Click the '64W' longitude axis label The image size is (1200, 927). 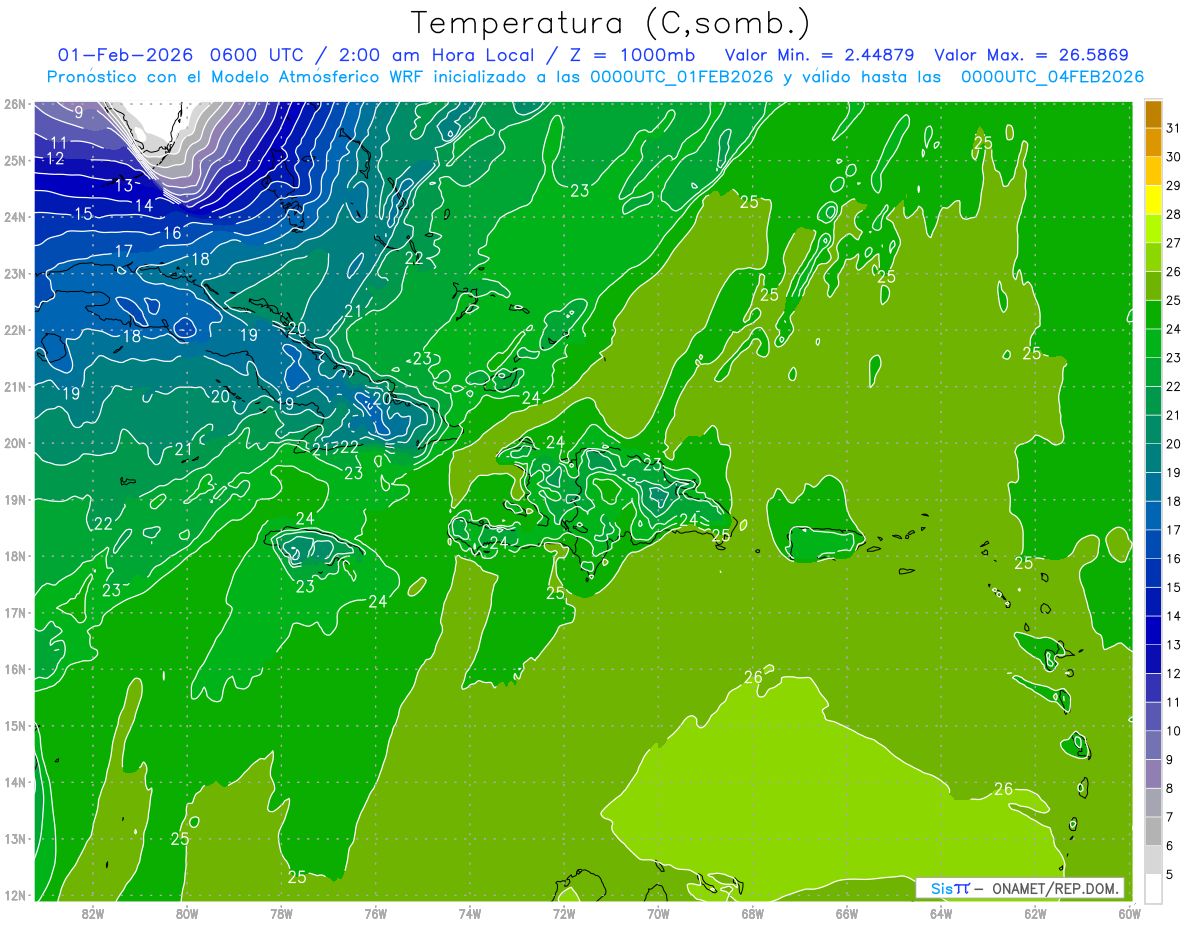click(x=941, y=912)
